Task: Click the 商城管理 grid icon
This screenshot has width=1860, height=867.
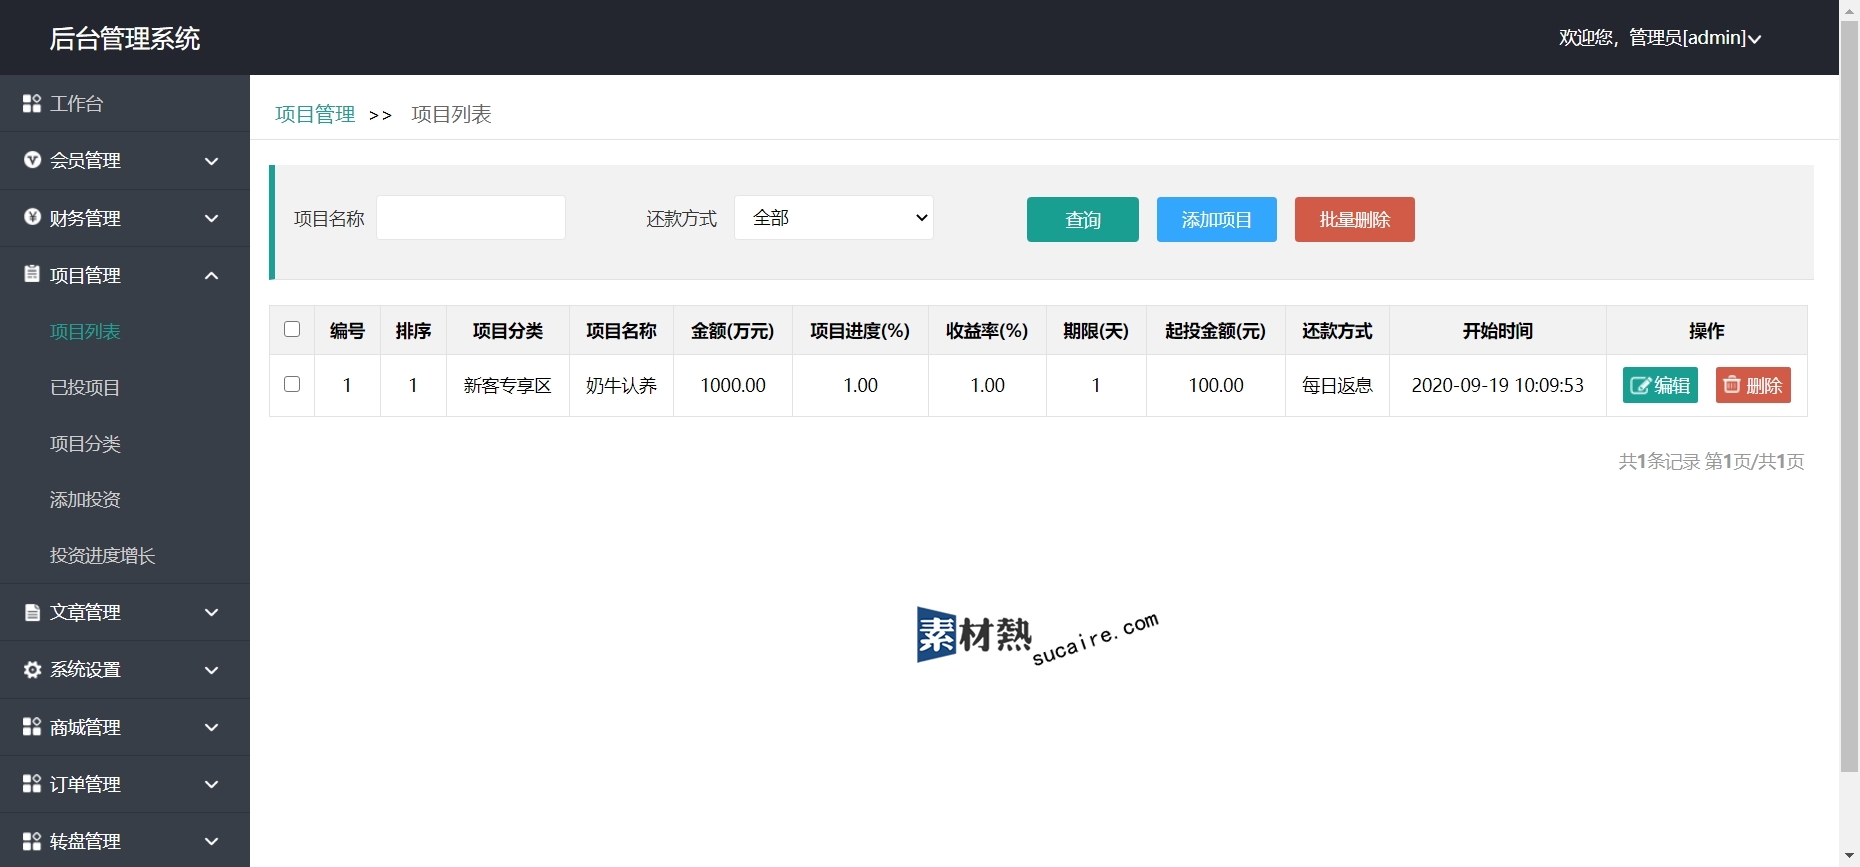Action: coord(32,727)
